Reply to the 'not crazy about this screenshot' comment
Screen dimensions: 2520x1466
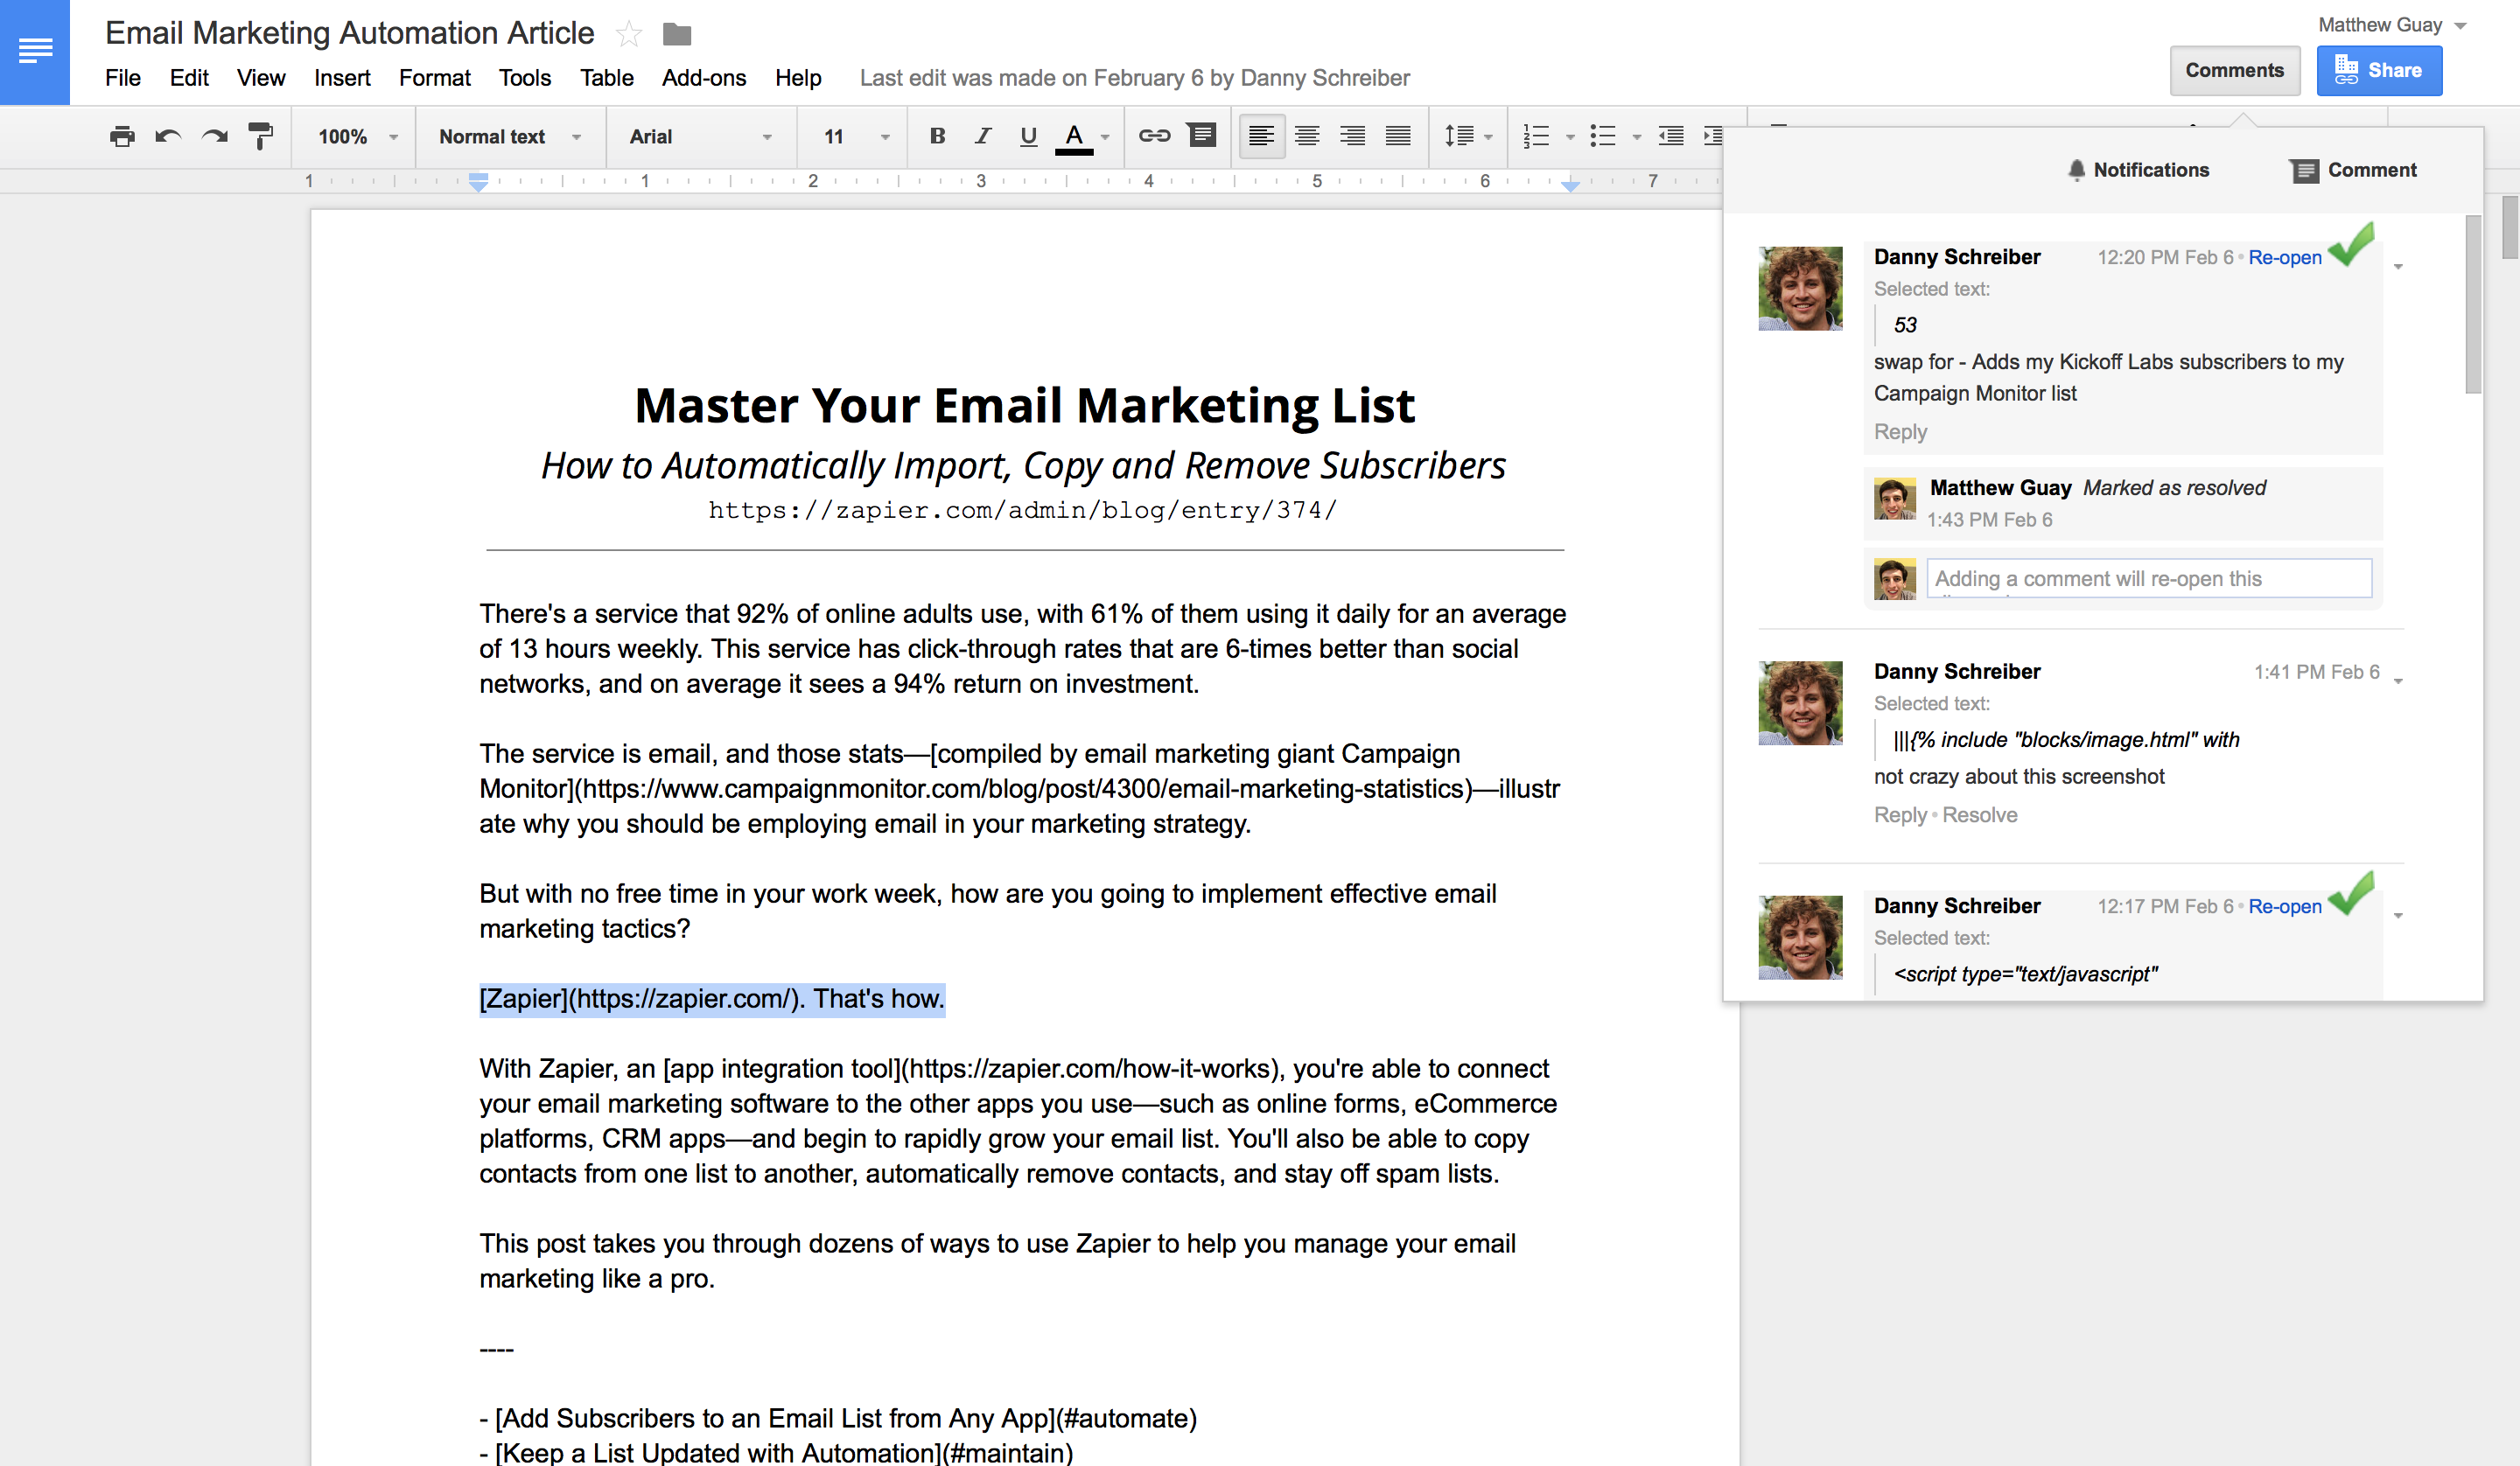pyautogui.click(x=1900, y=815)
